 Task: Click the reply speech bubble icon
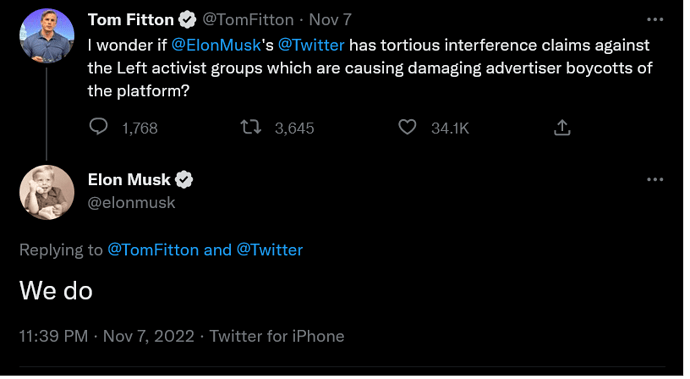coord(99,127)
